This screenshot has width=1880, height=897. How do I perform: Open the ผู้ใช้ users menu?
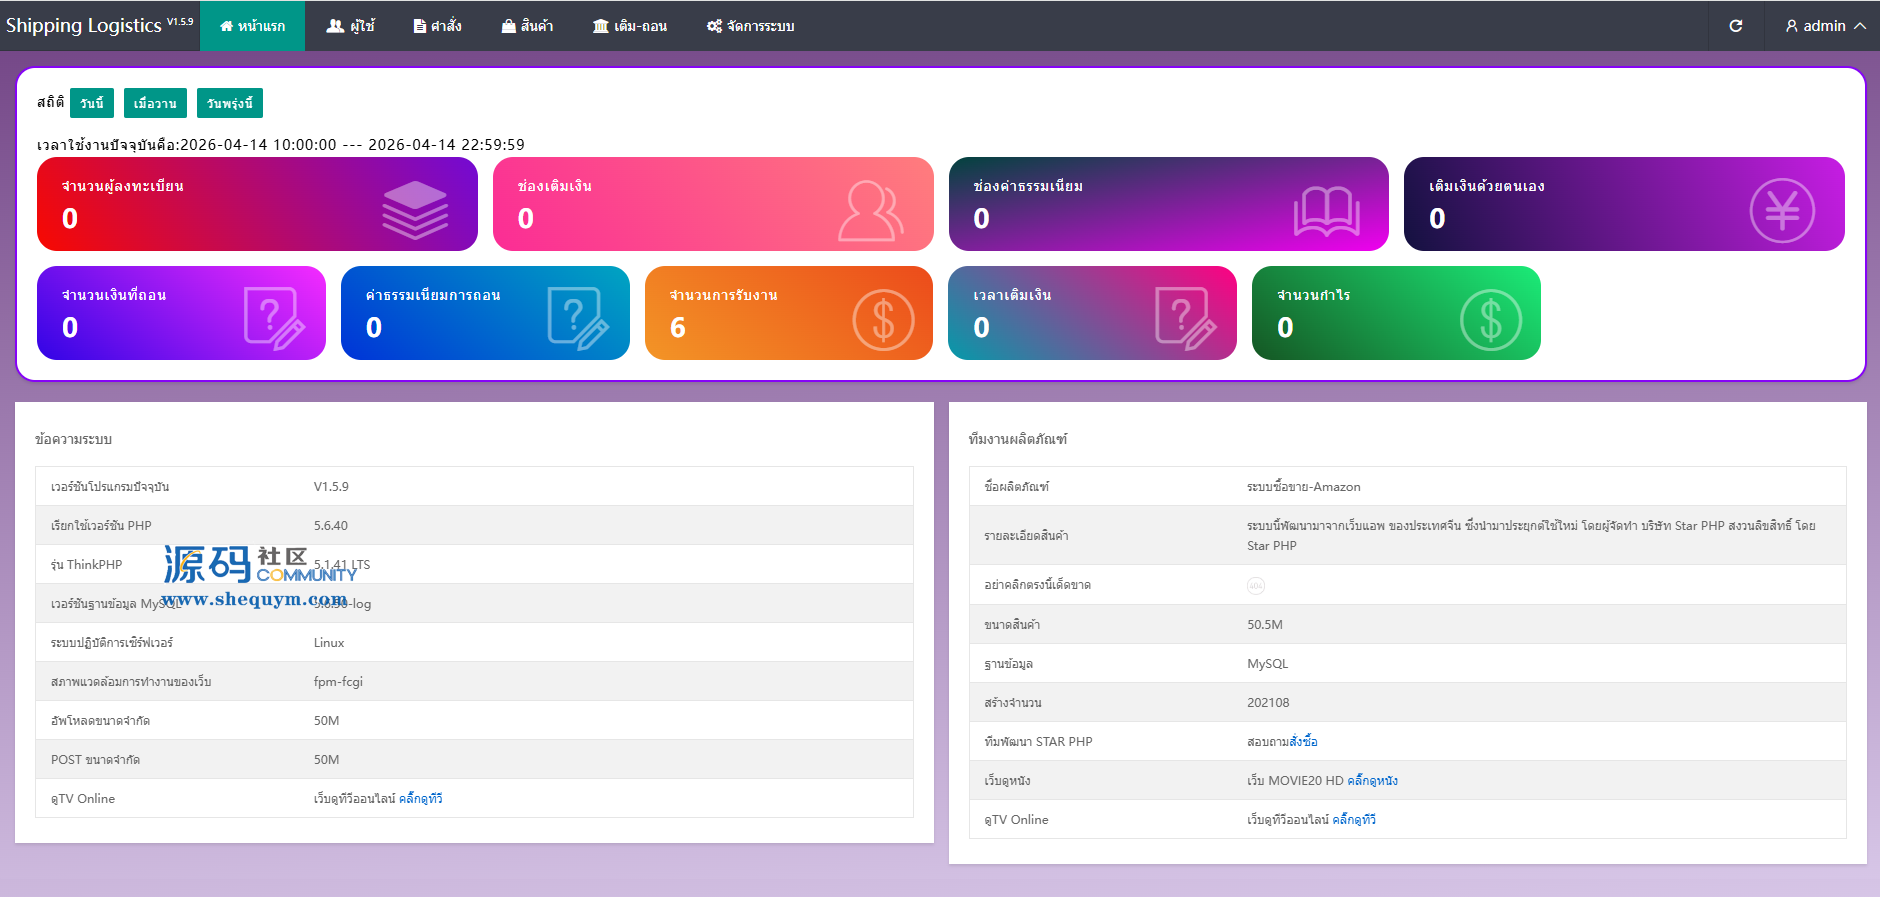[350, 26]
